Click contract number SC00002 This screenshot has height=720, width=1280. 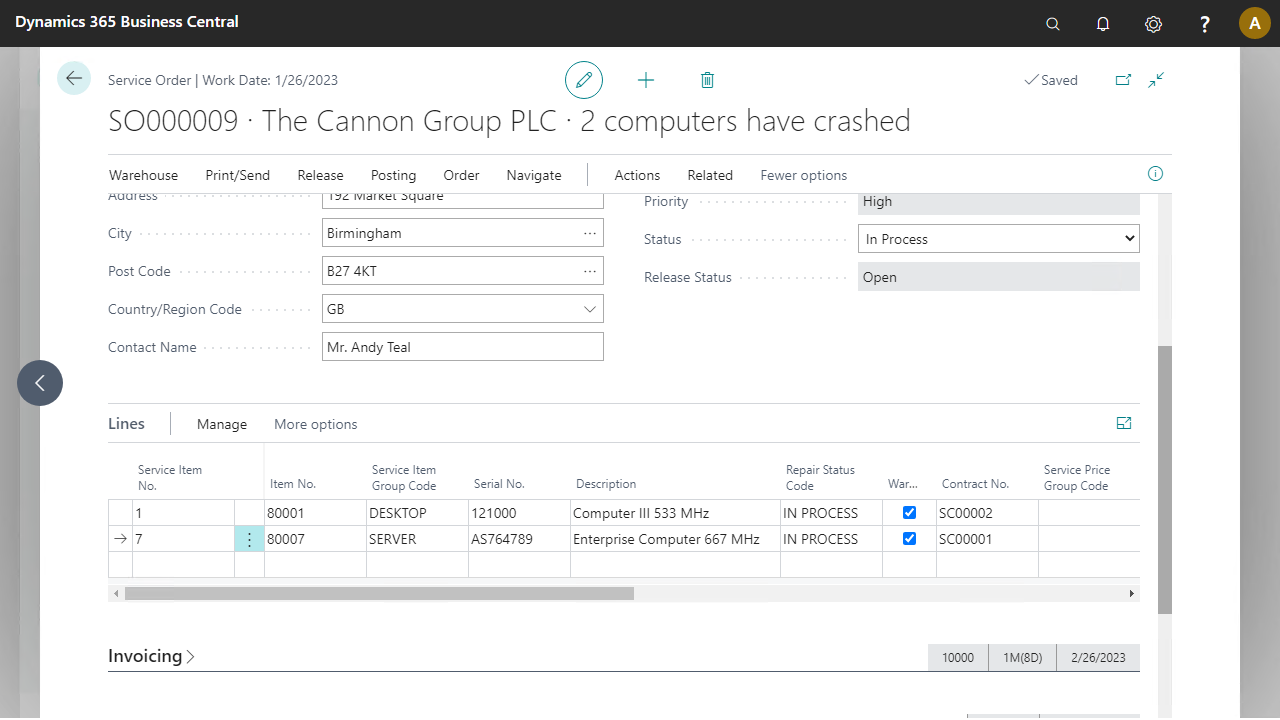tap(987, 513)
